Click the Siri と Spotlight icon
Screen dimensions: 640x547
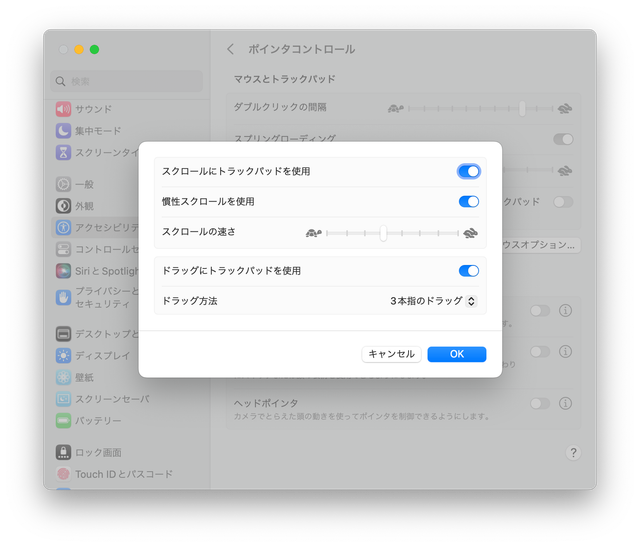pos(63,271)
